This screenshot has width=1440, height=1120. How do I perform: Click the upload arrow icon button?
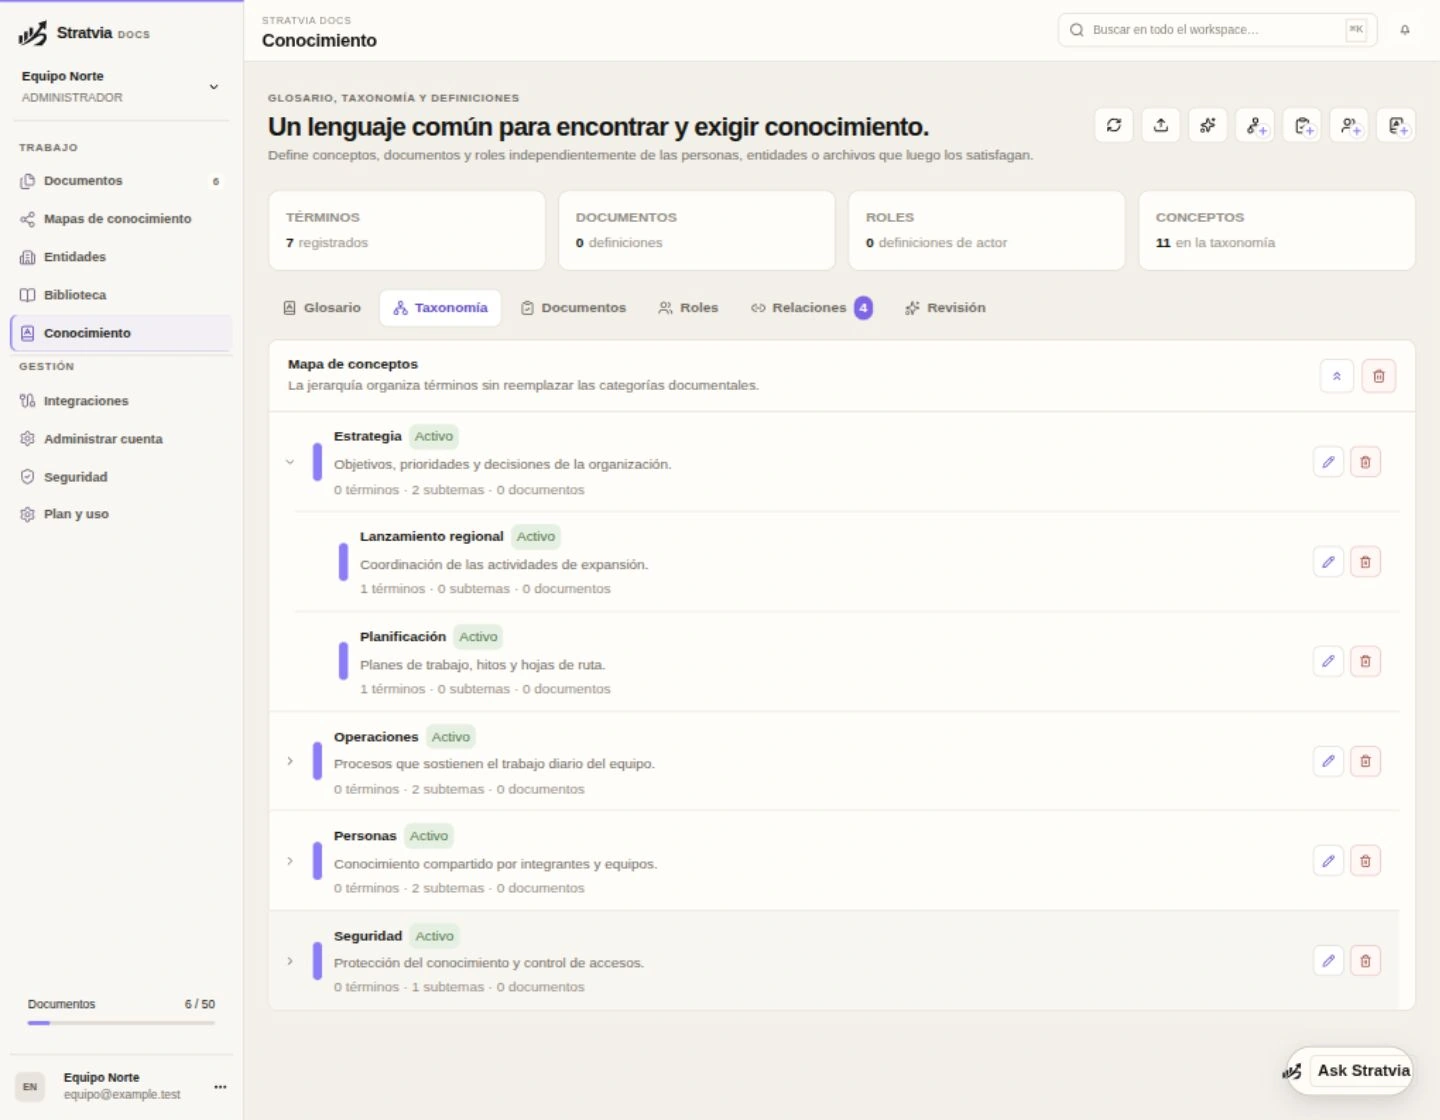point(1161,125)
